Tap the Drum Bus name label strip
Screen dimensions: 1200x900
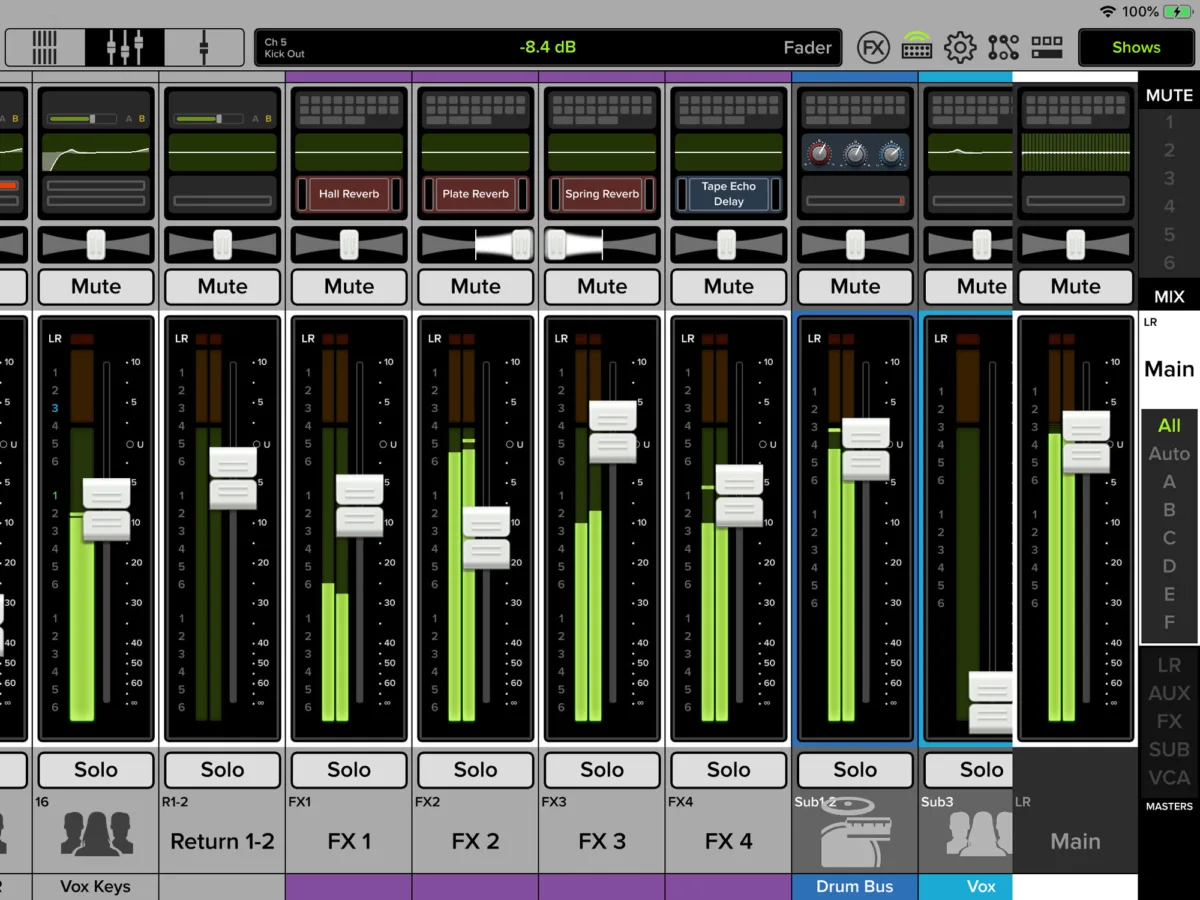point(855,887)
